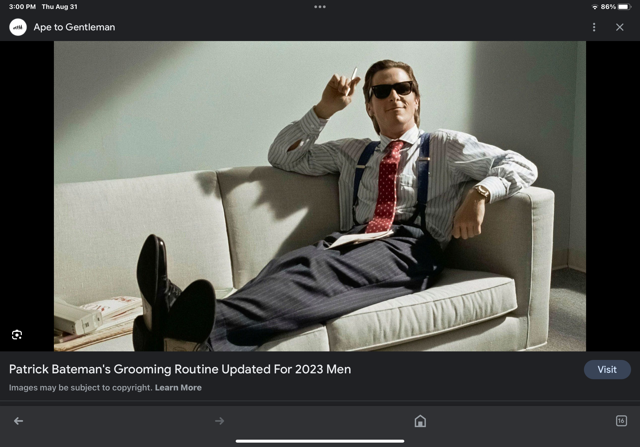The height and width of the screenshot is (447, 640).
Task: Open the Patrick Bateman's Grooming Routine title
Action: click(x=180, y=369)
